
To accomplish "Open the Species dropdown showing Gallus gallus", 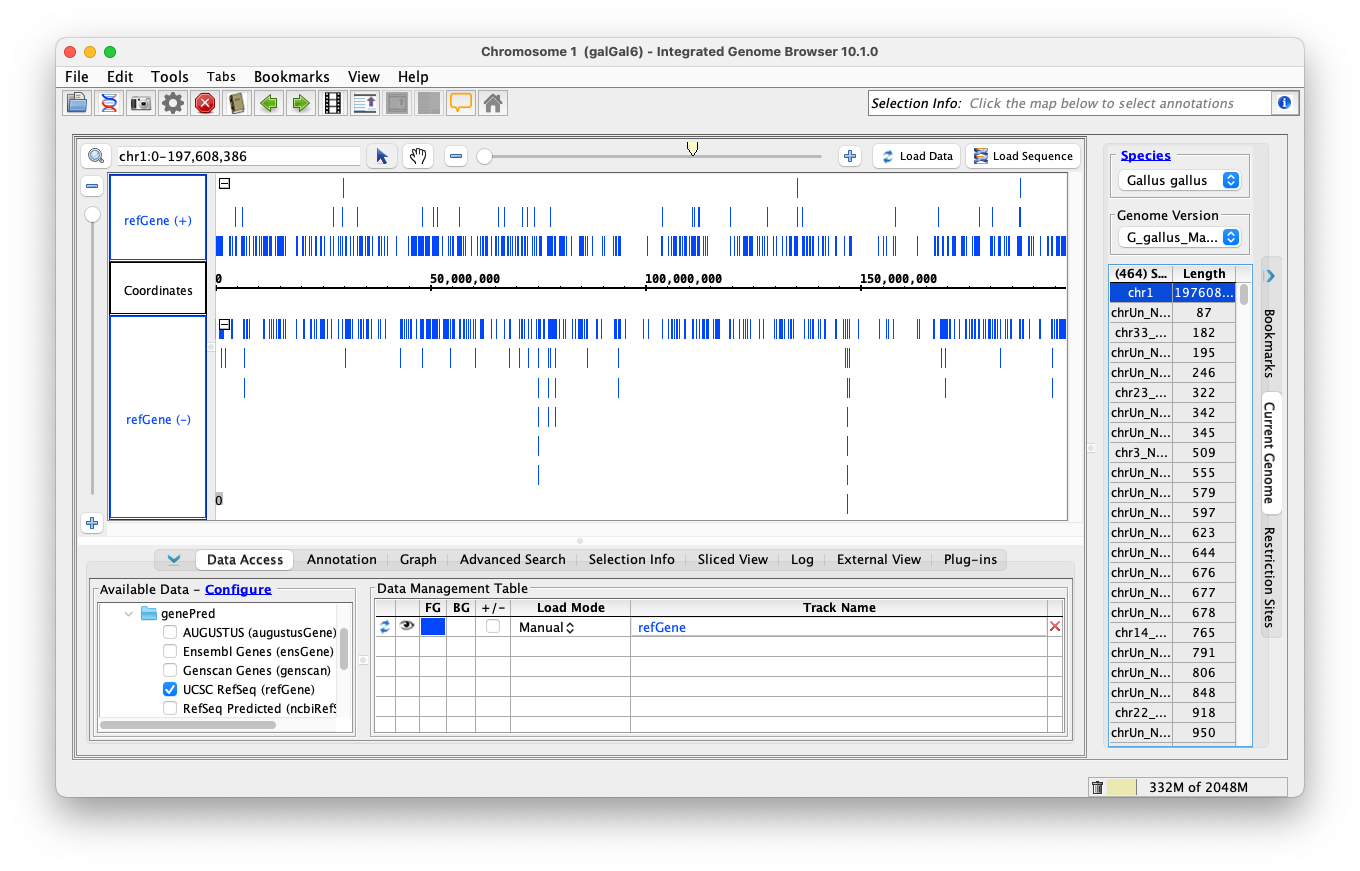I will click(x=1181, y=181).
